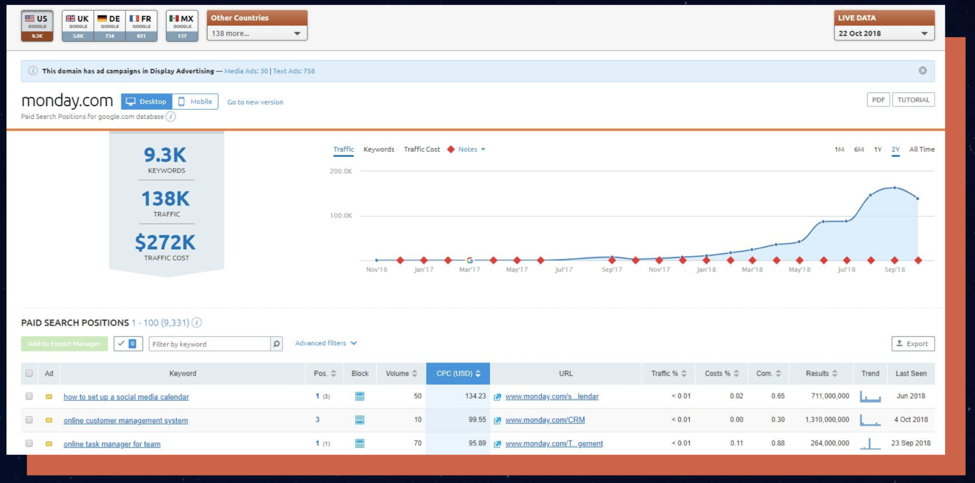Screen dimensions: 975x483
Task: Open external link icon for www.monday.com/T...gement
Action: click(x=497, y=444)
